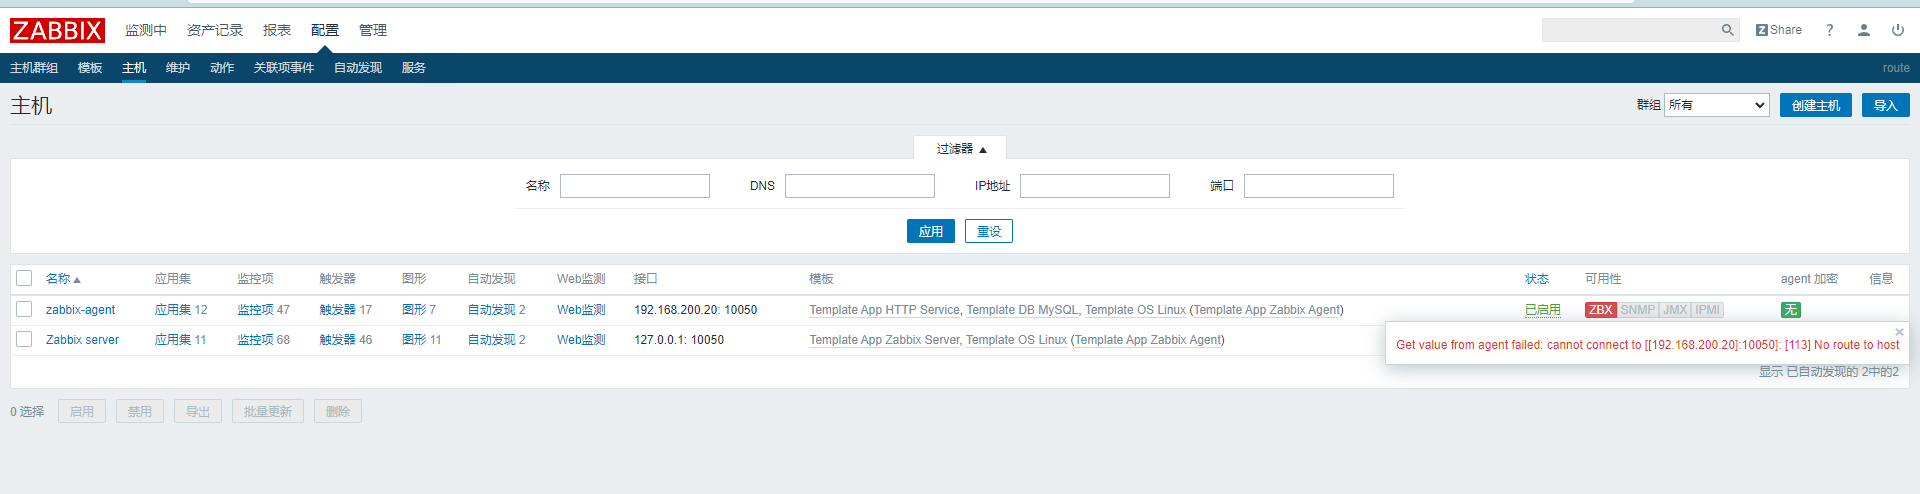Go to 主机群组 submenu

[x=34, y=68]
